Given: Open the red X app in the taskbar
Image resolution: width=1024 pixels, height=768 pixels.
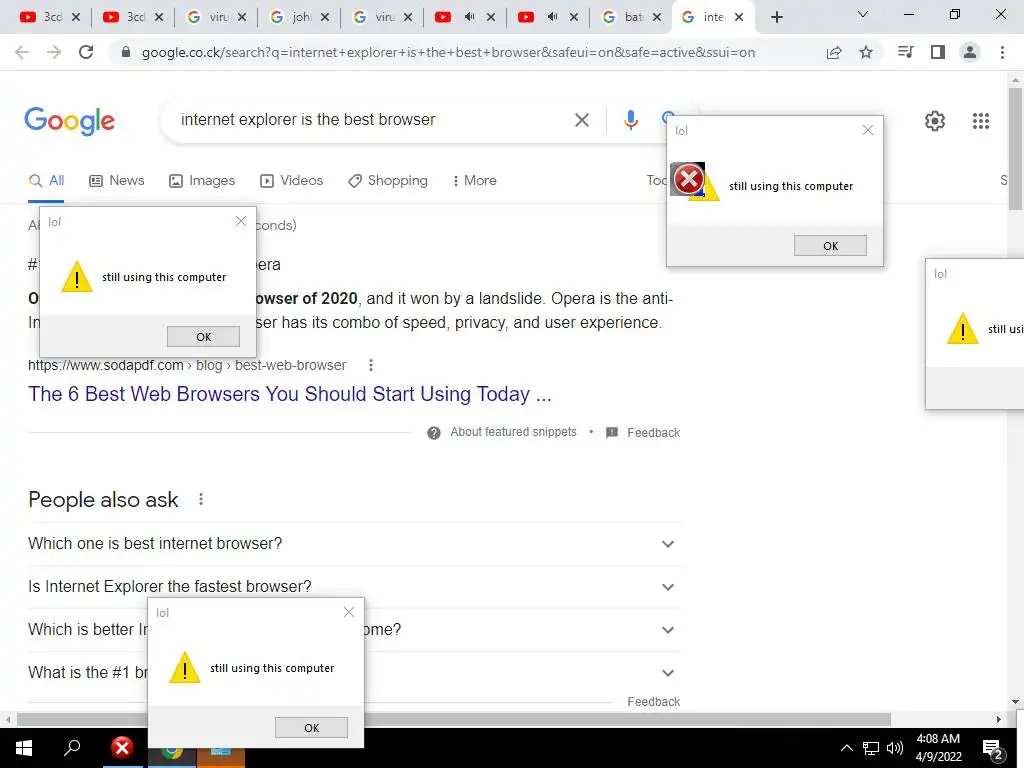Looking at the screenshot, I should (x=122, y=747).
